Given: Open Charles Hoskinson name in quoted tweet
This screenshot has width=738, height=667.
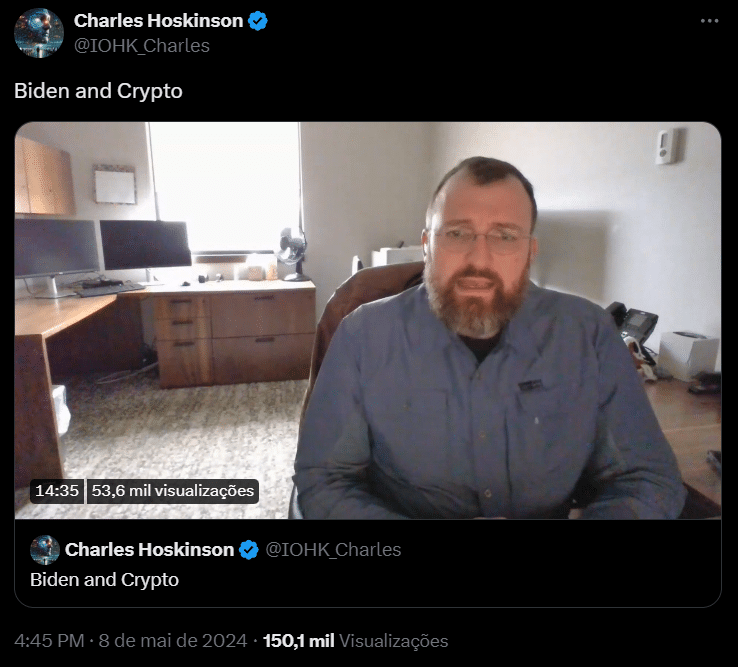Looking at the screenshot, I should click(x=149, y=550).
